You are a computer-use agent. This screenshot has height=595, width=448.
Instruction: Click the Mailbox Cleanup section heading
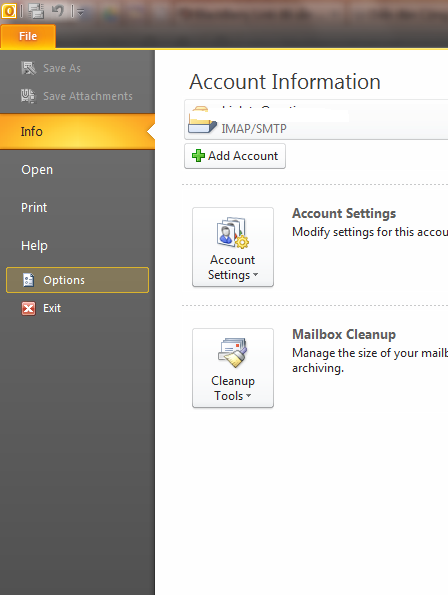[x=344, y=334]
